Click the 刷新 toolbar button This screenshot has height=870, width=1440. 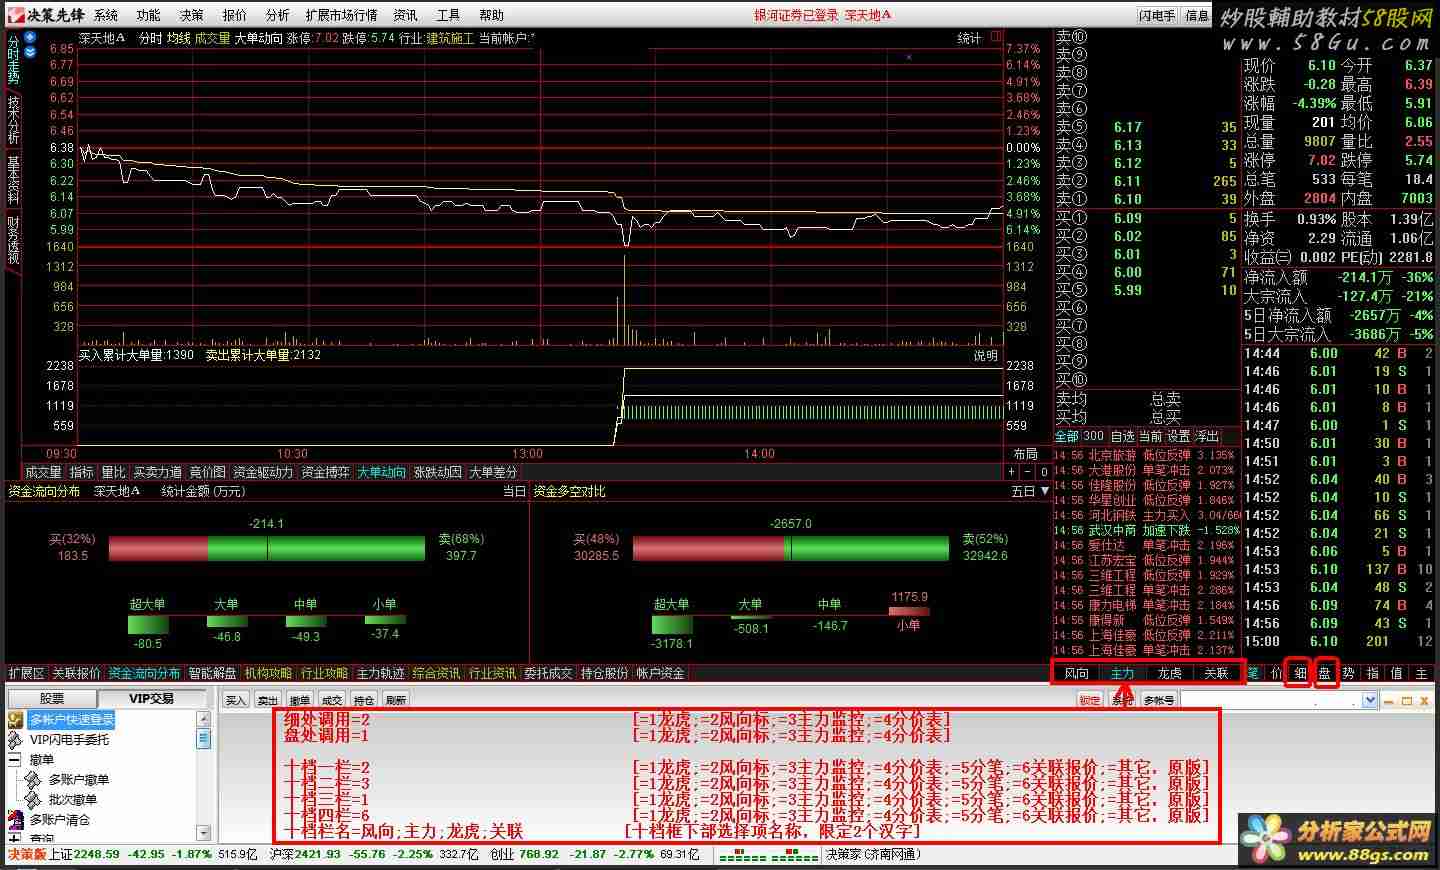tap(396, 700)
